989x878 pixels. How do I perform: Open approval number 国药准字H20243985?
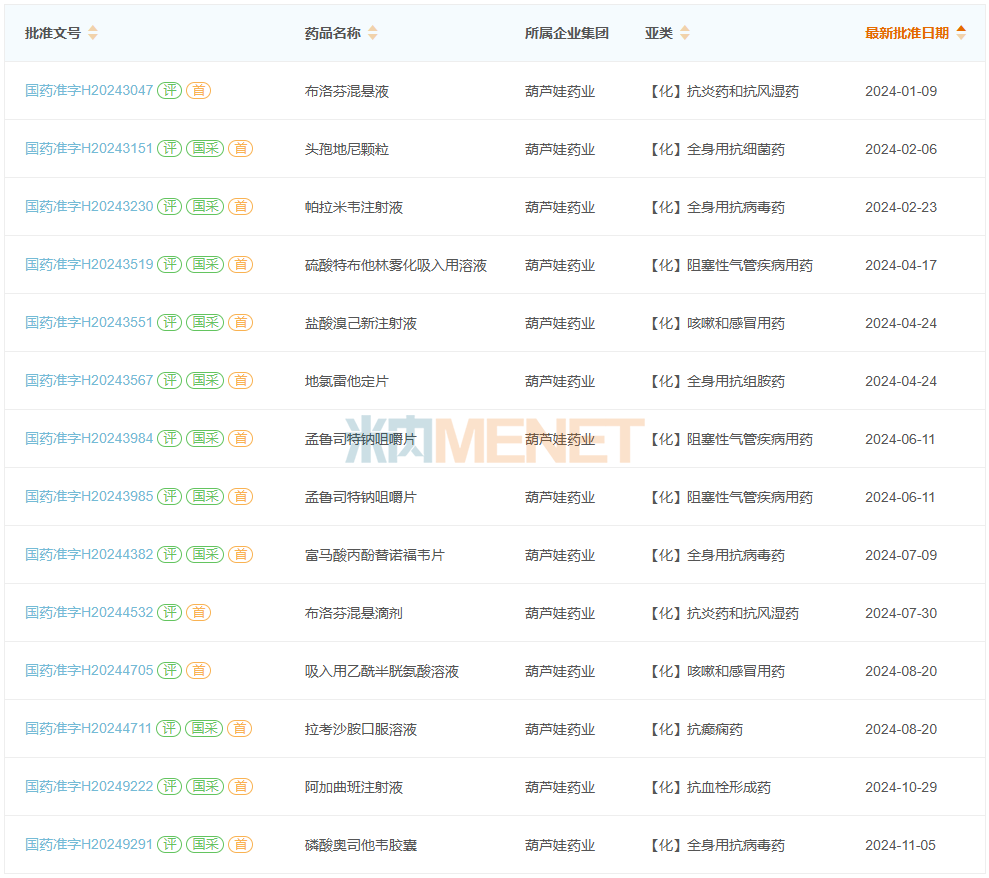click(89, 497)
